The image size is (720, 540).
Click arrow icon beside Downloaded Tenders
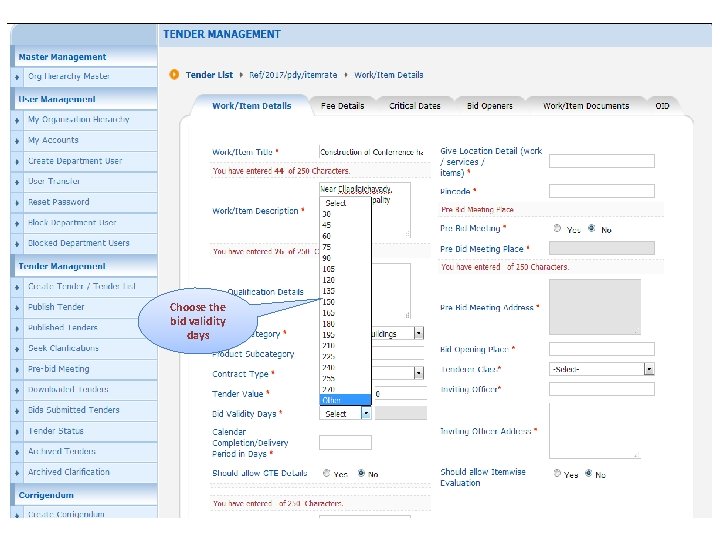click(17, 391)
